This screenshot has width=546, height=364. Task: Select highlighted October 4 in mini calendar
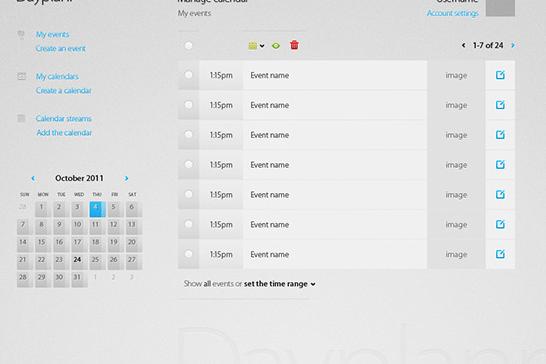(97, 209)
